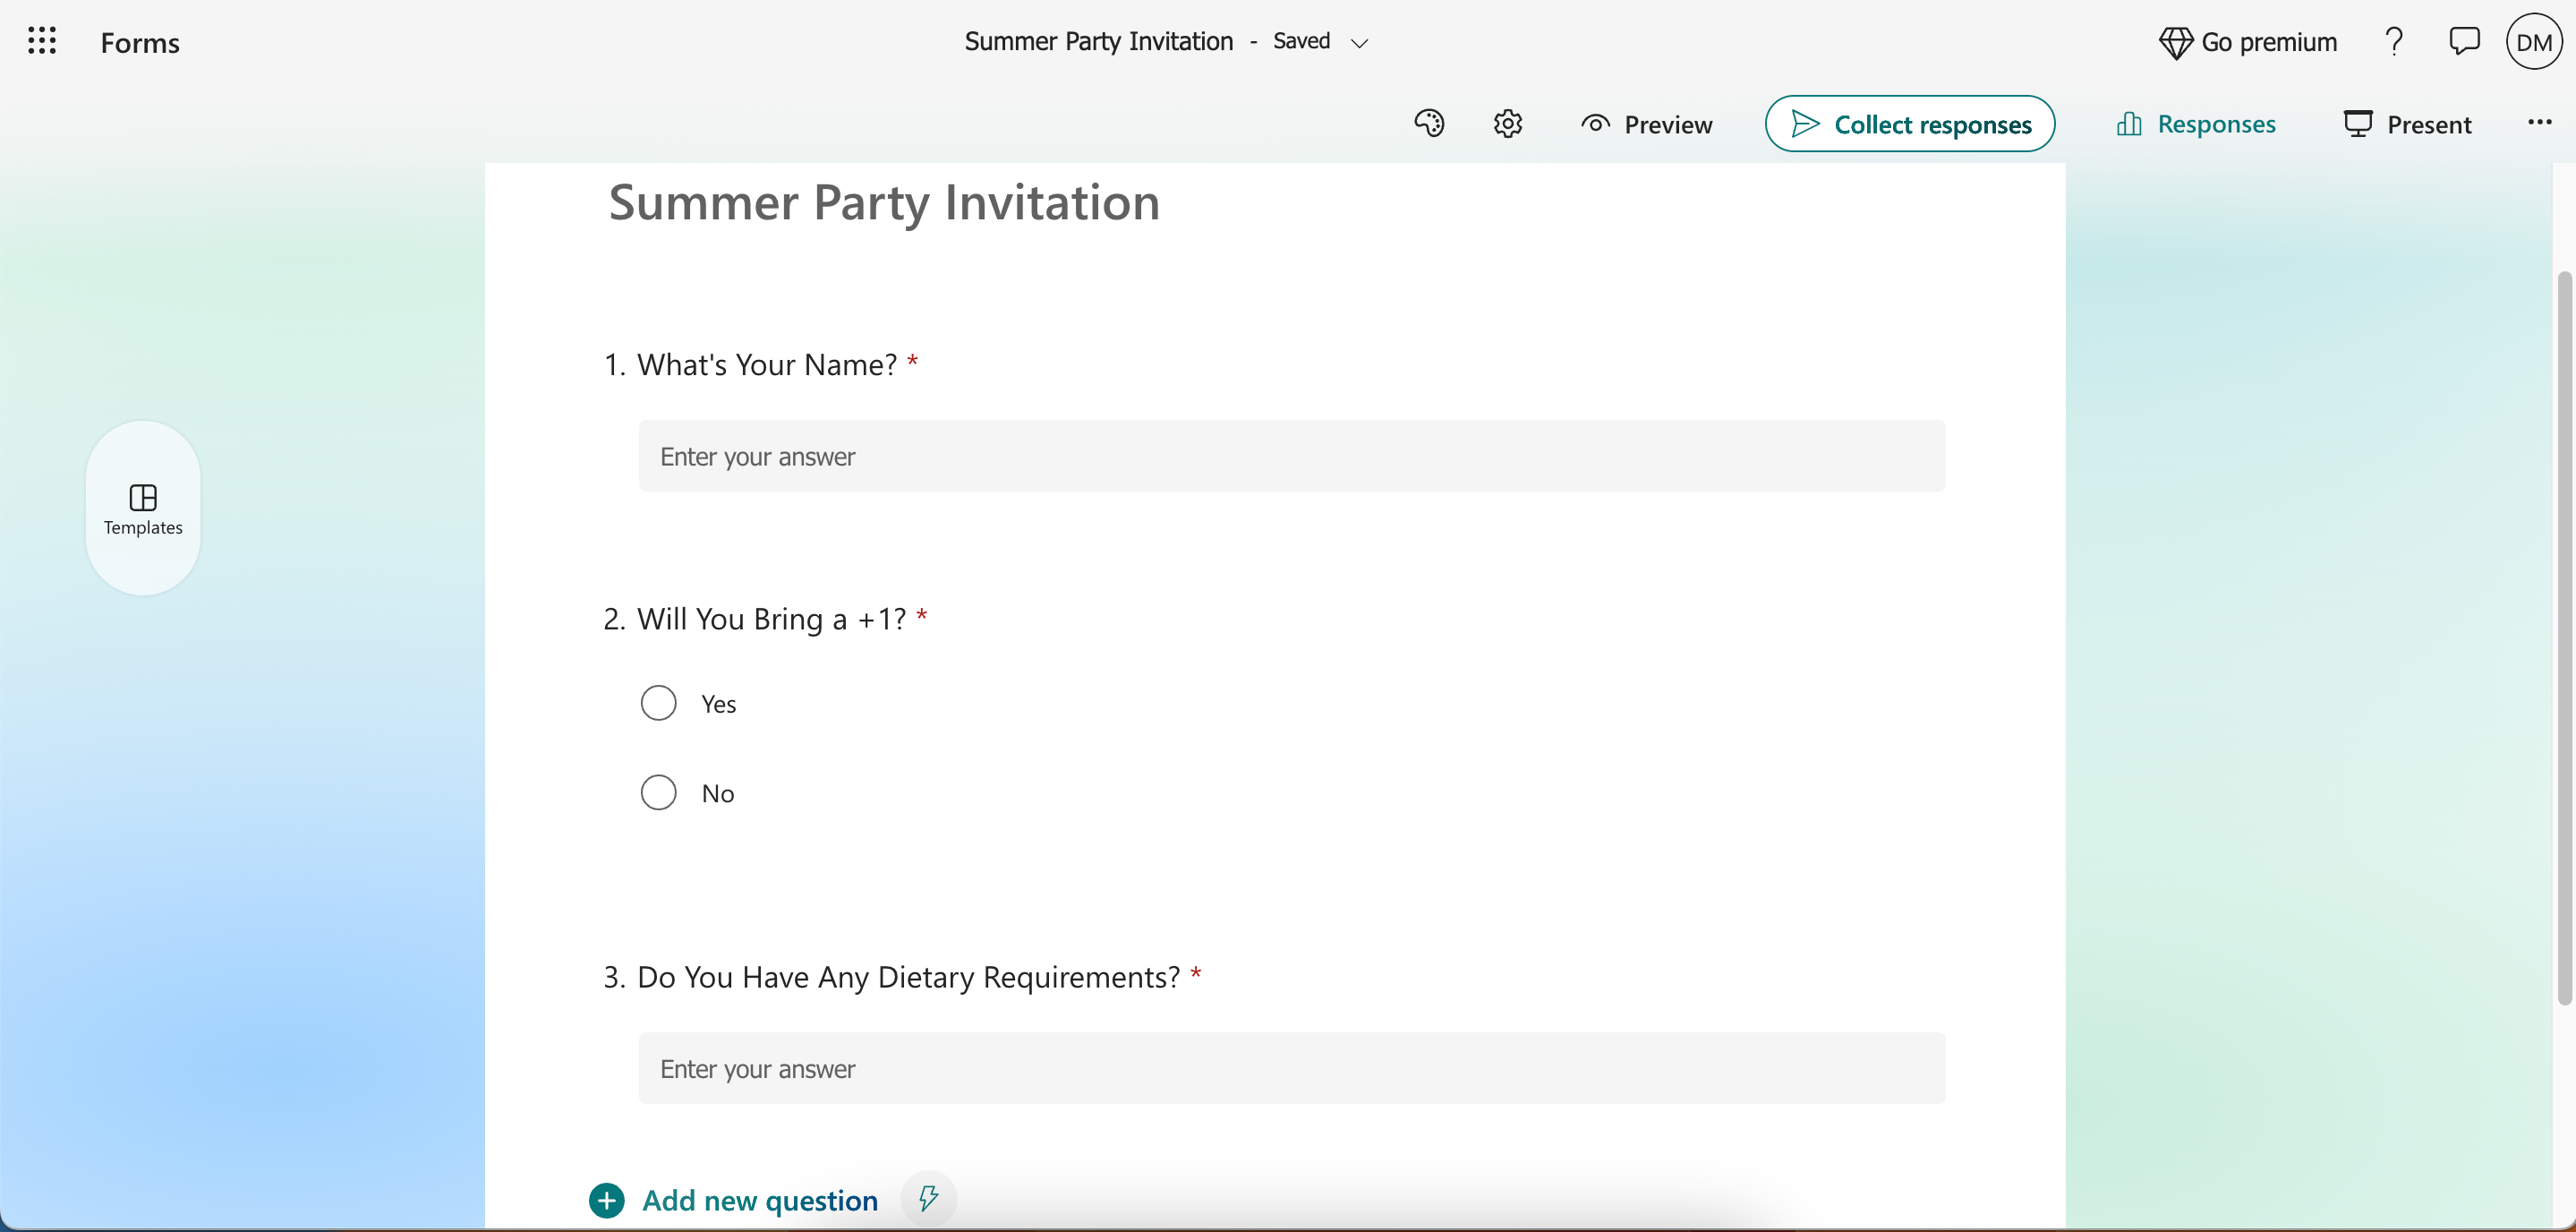Click the Templates sidebar icon
This screenshot has height=1232, width=2576.
point(143,508)
